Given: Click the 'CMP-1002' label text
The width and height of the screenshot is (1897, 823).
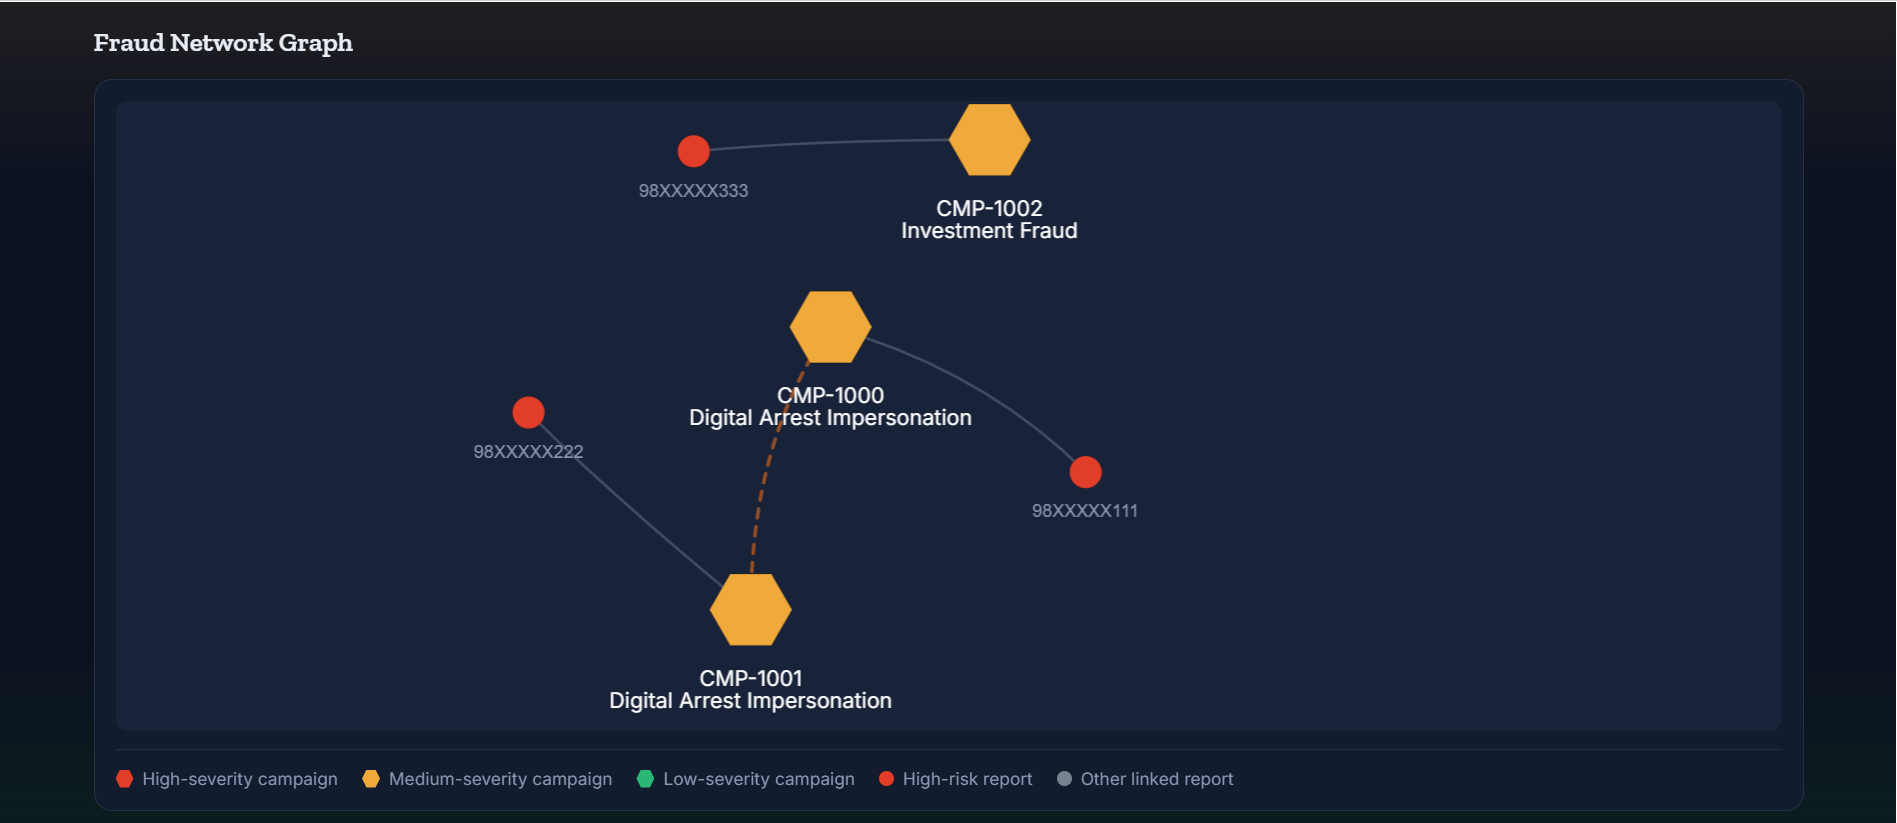Looking at the screenshot, I should pos(989,208).
